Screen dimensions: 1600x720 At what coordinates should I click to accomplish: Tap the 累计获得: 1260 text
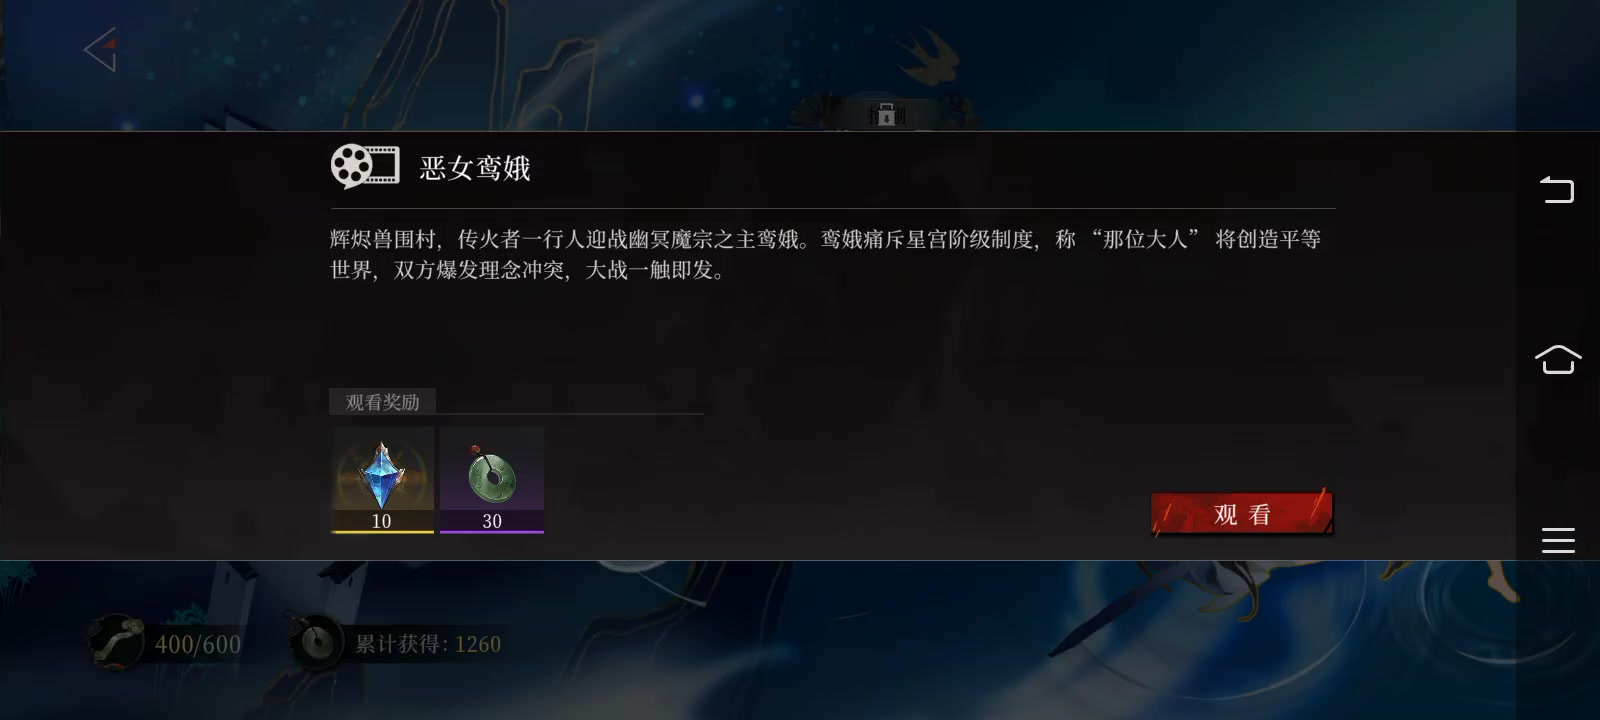(428, 644)
